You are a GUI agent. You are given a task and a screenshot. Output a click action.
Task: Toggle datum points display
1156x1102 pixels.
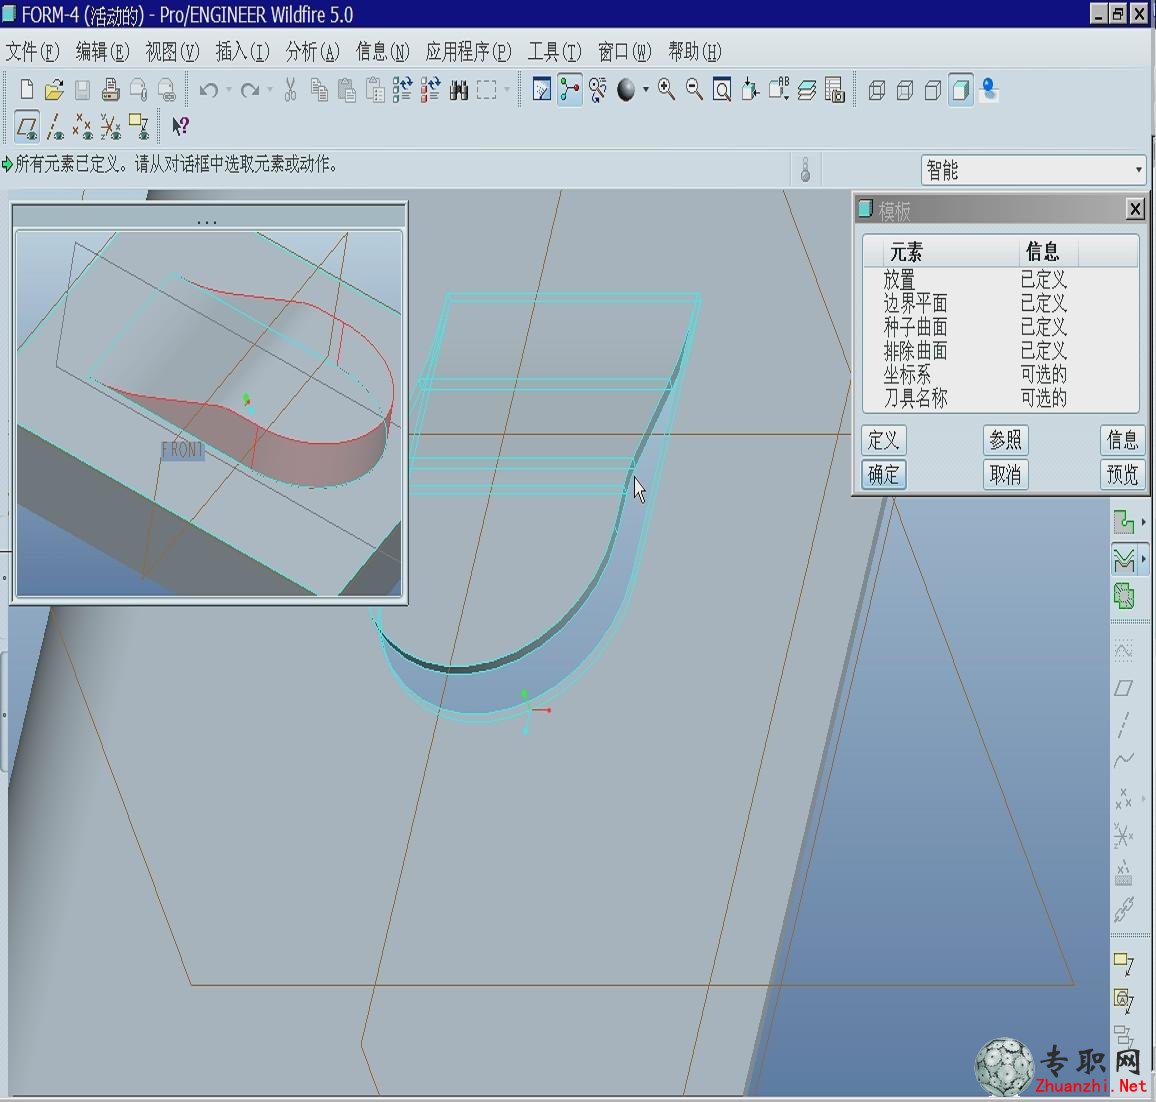(83, 126)
